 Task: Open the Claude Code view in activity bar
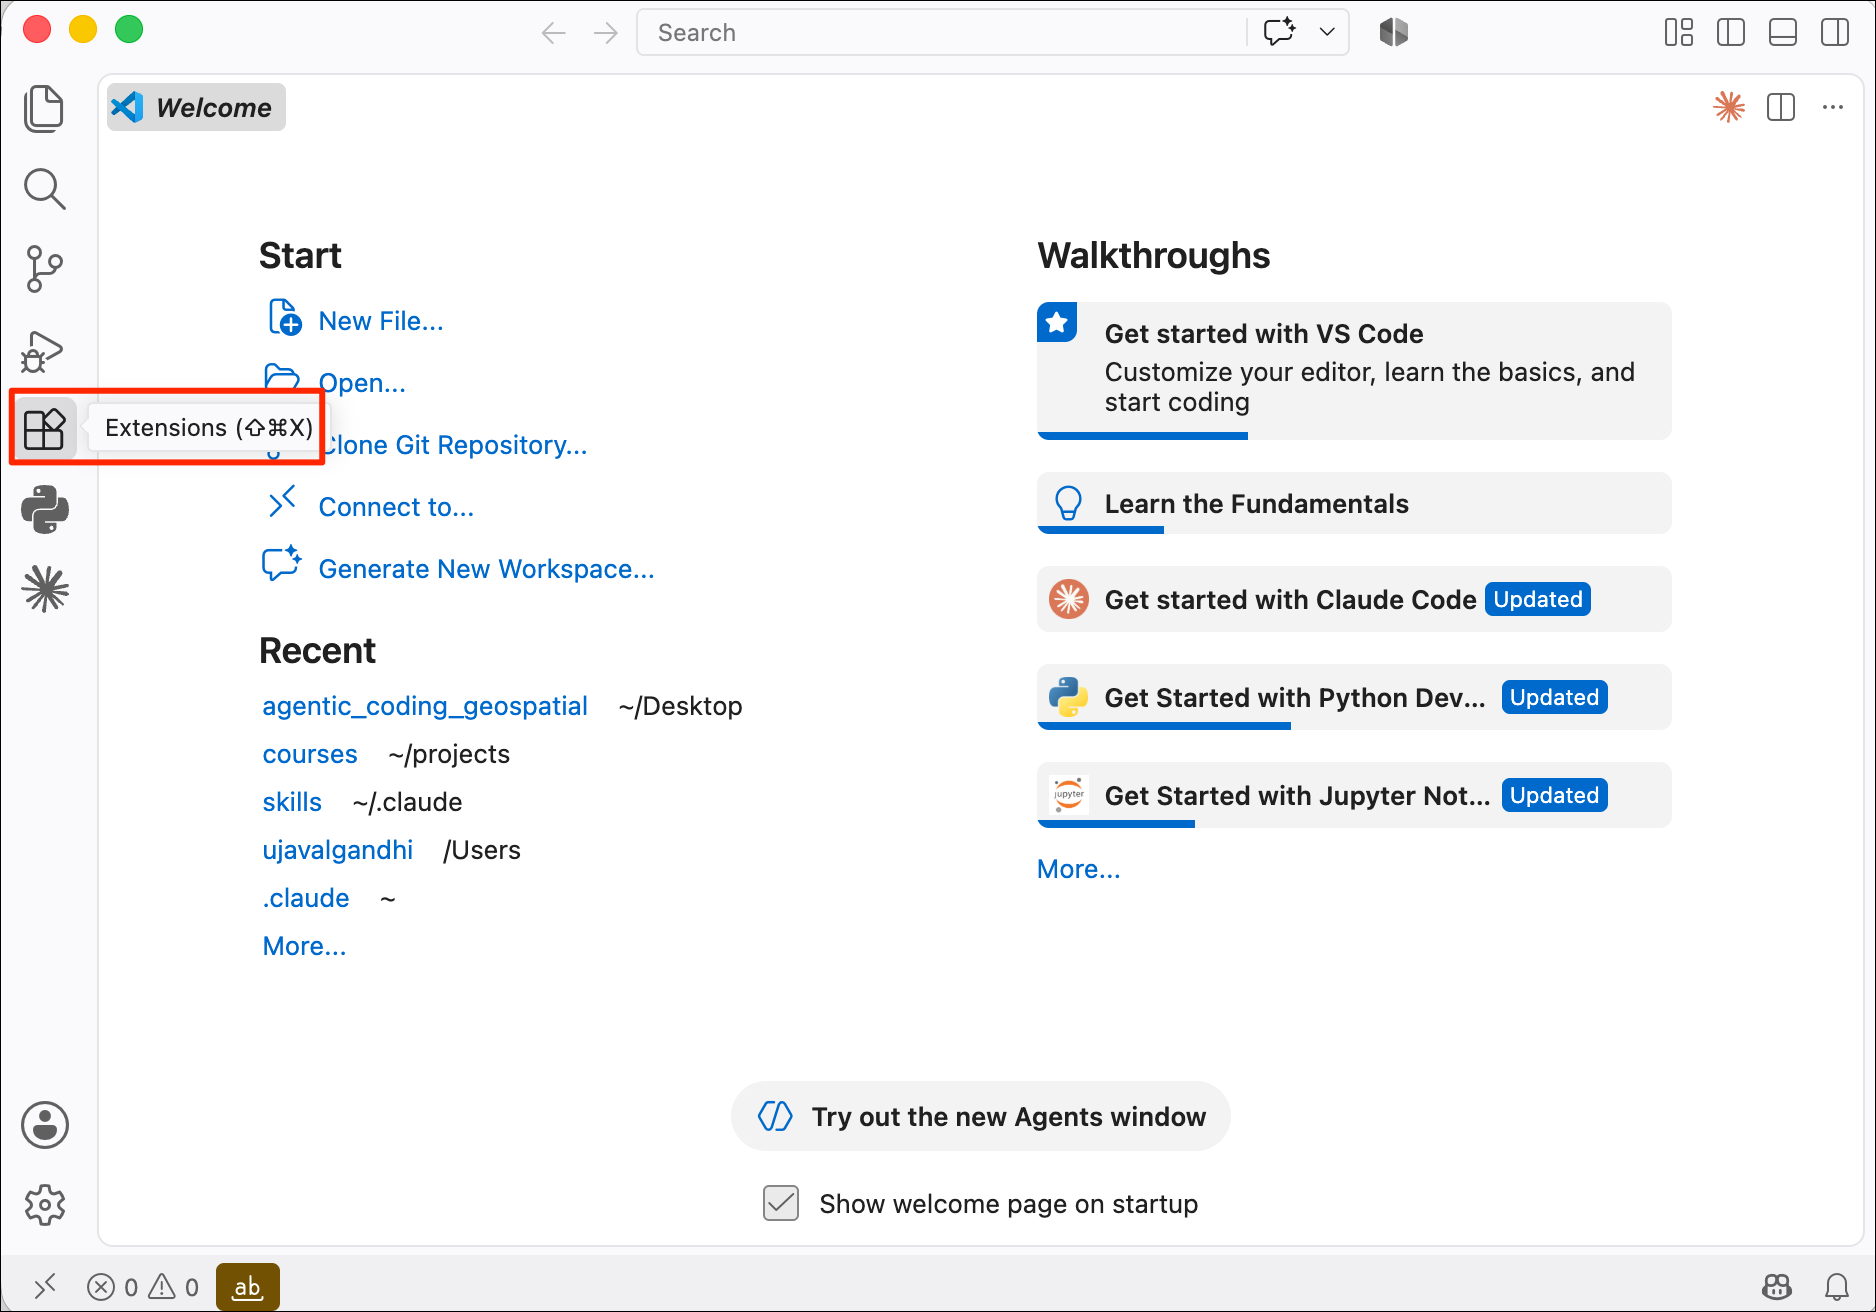pos(45,589)
